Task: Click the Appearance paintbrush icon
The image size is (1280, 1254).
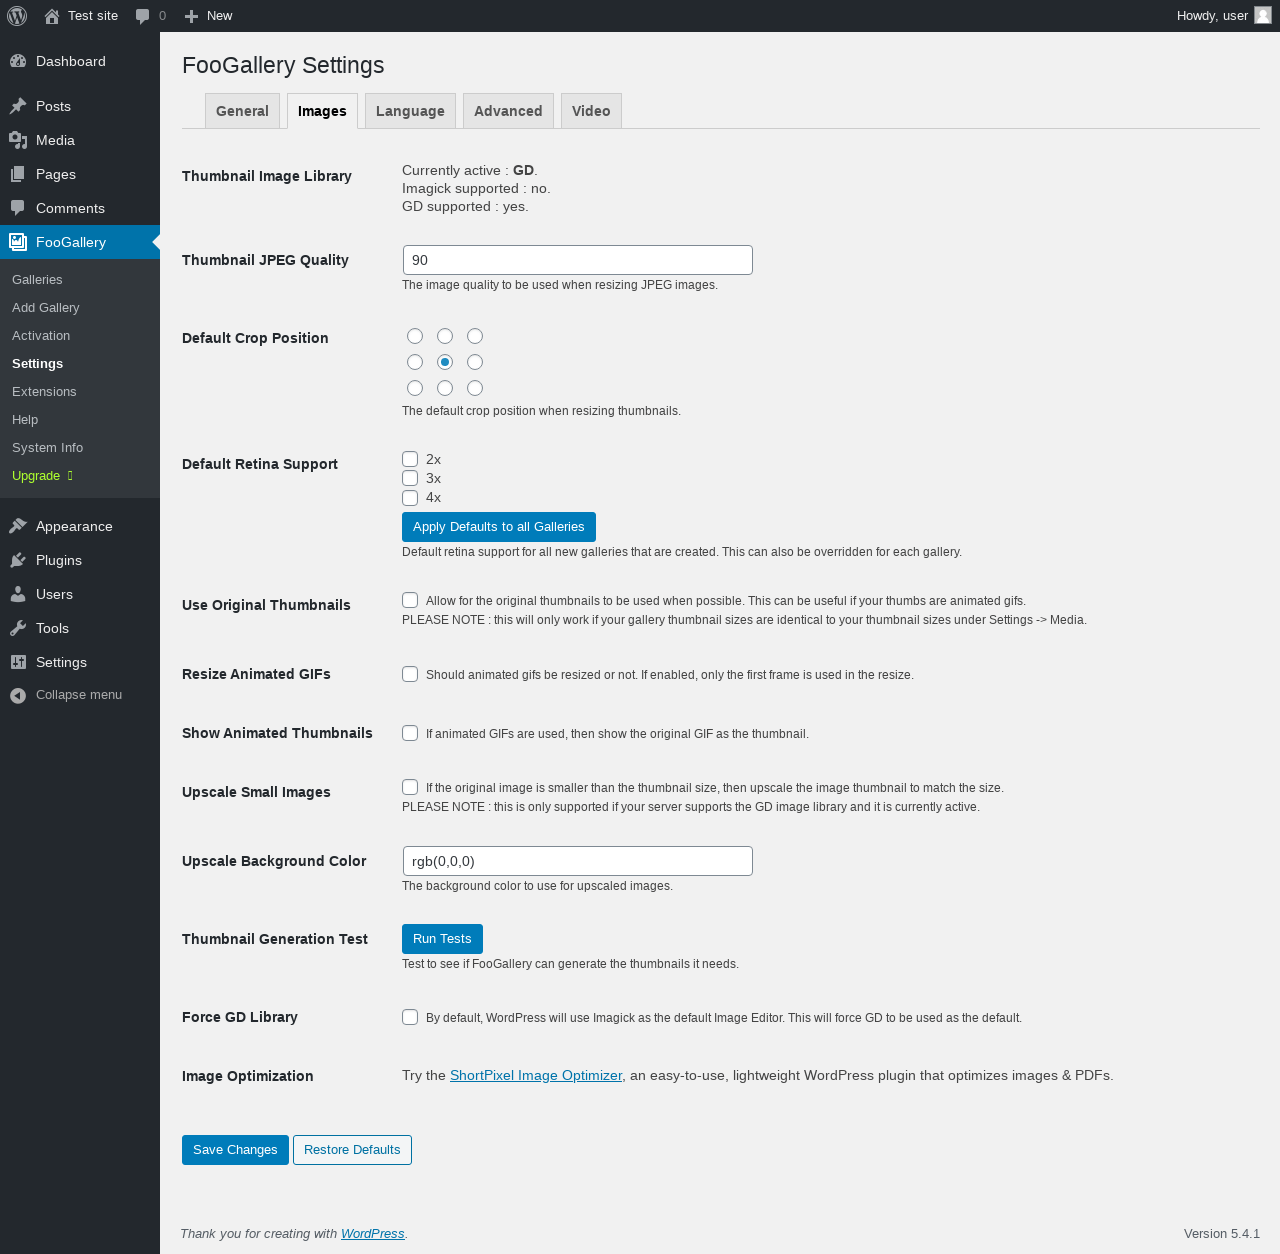Action: point(18,526)
